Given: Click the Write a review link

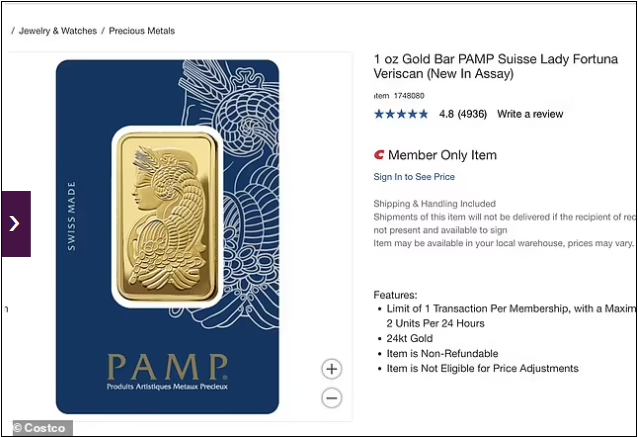Looking at the screenshot, I should (530, 114).
